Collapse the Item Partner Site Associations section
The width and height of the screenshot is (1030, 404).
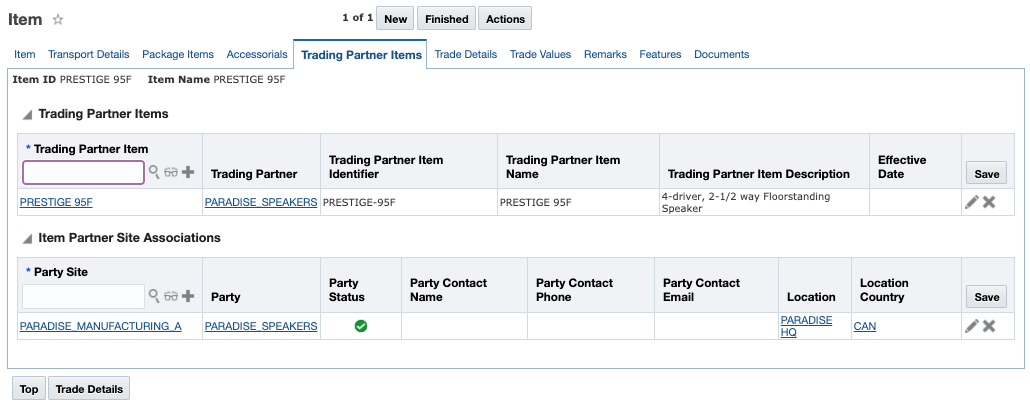click(27, 239)
